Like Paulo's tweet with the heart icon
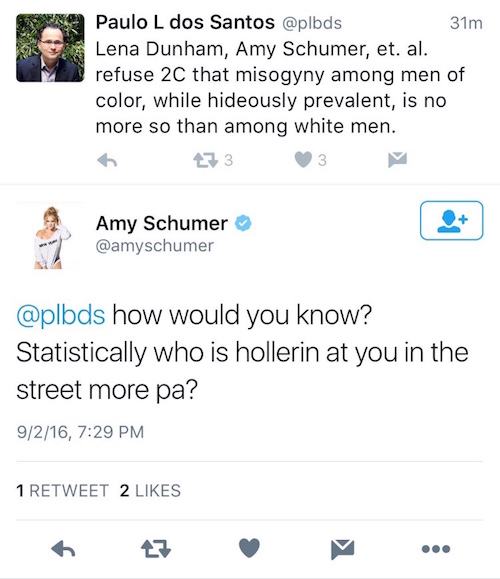The height and width of the screenshot is (579, 500). (x=303, y=160)
